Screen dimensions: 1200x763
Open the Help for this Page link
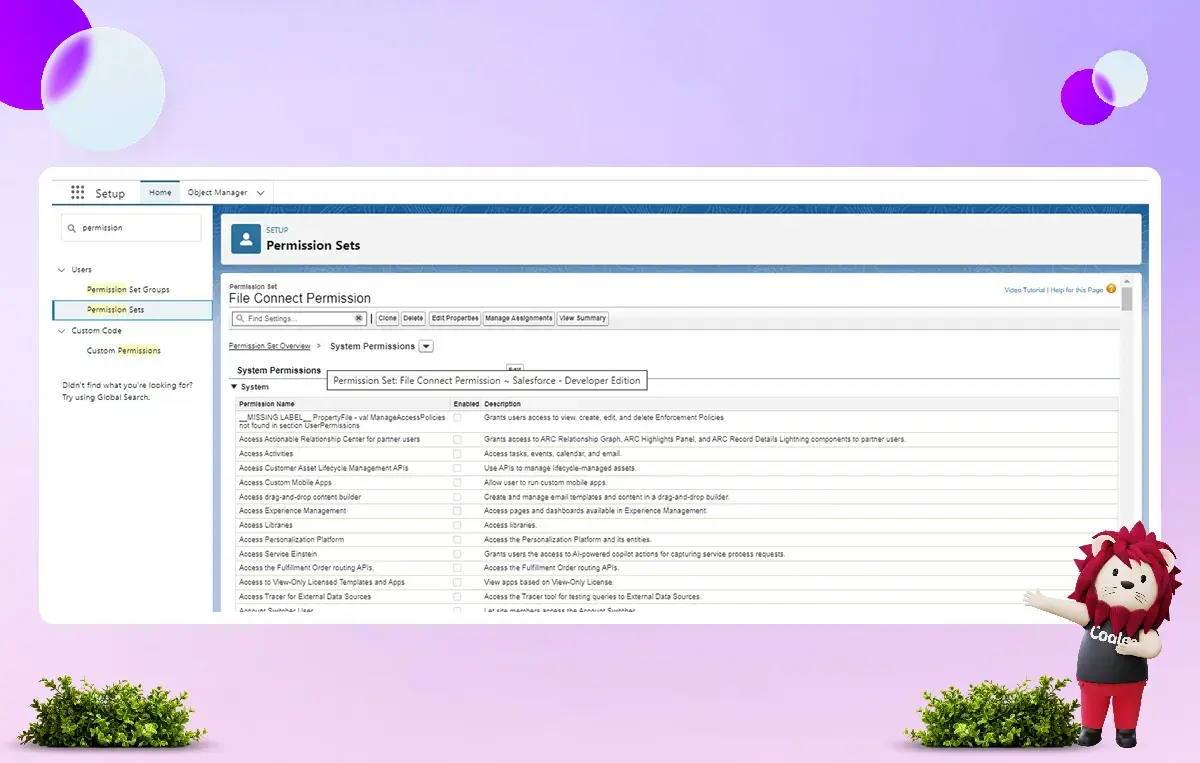1076,290
